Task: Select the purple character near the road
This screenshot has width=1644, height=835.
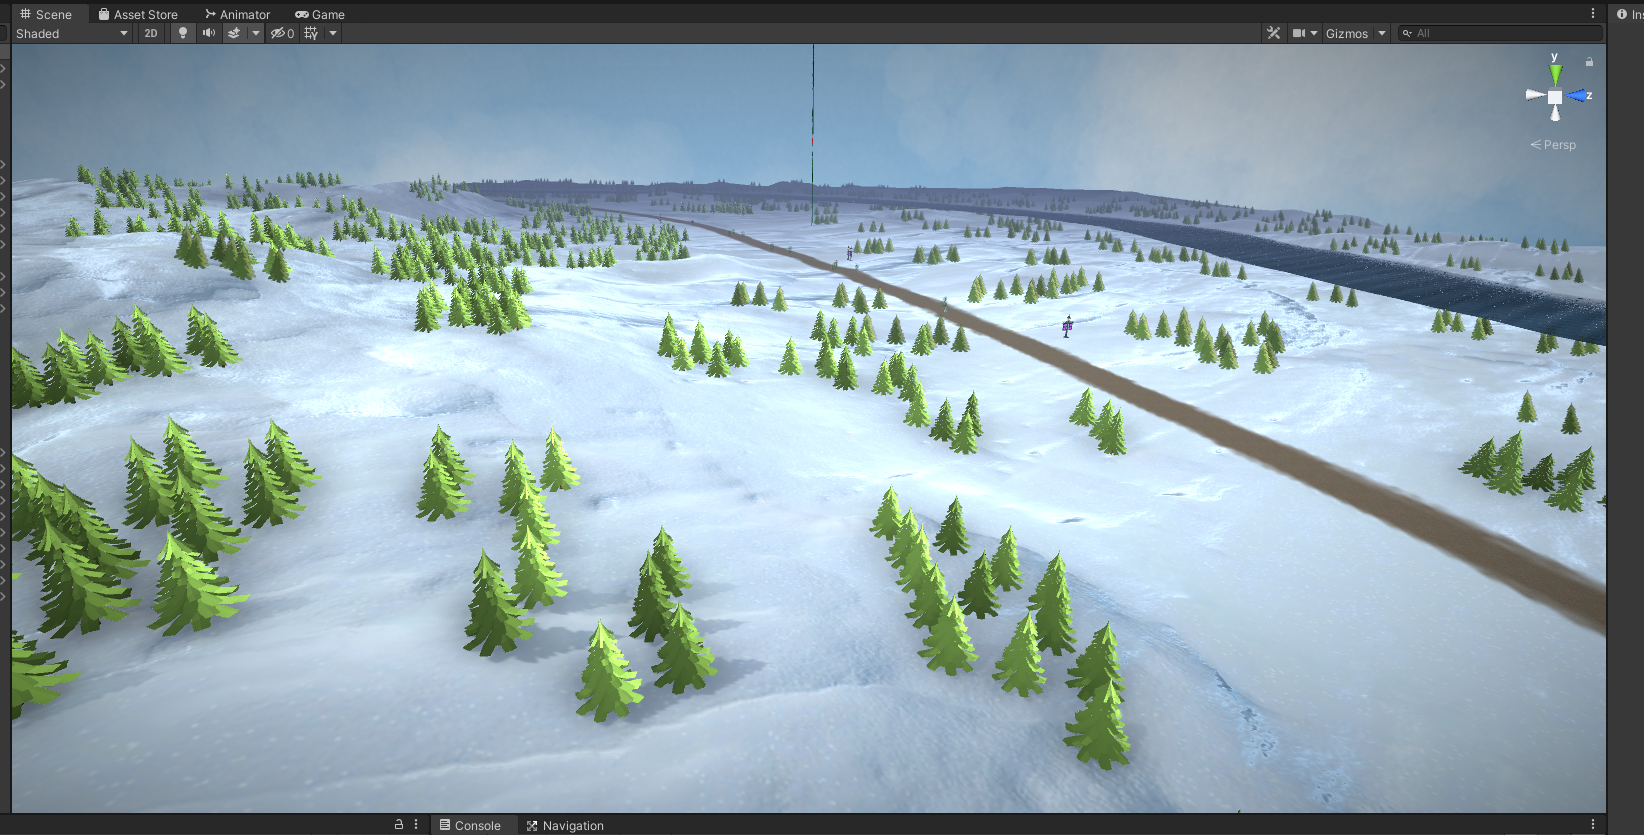Action: [x=1067, y=326]
